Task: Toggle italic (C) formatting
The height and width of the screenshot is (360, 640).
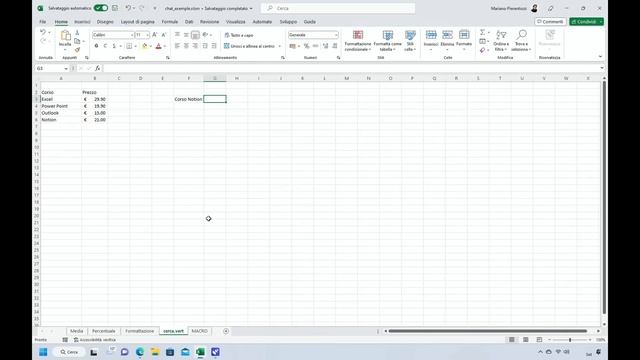Action: point(105,46)
